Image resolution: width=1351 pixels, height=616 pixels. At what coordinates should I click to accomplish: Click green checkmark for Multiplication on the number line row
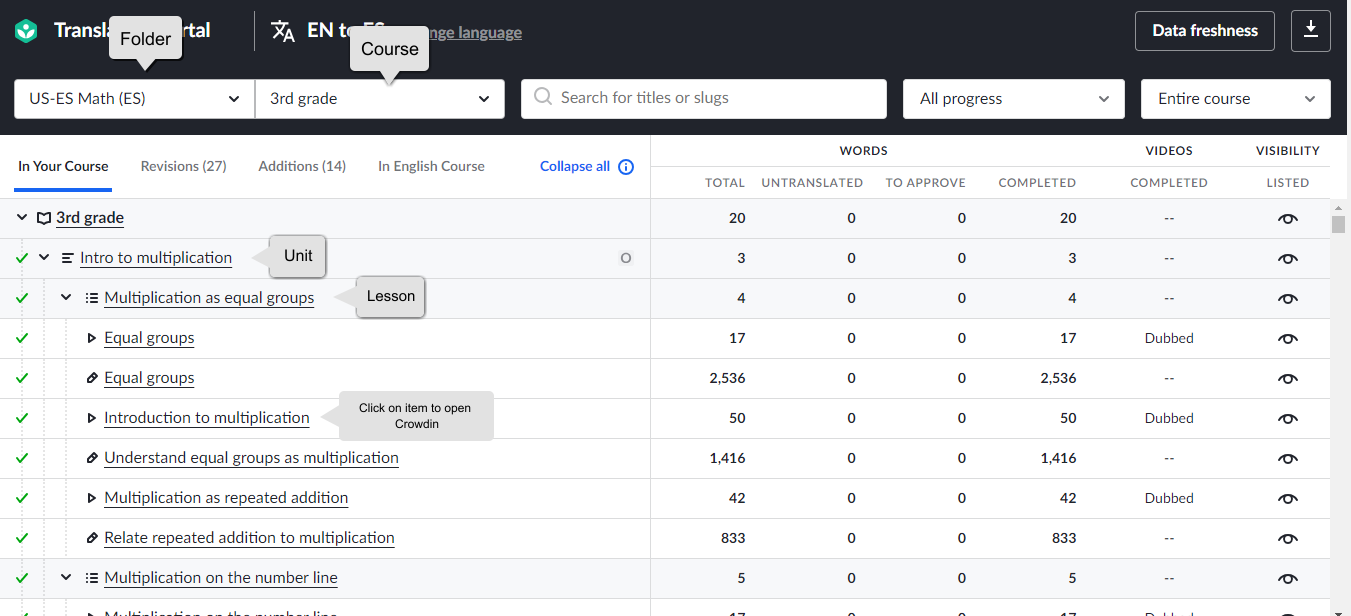pyautogui.click(x=22, y=578)
